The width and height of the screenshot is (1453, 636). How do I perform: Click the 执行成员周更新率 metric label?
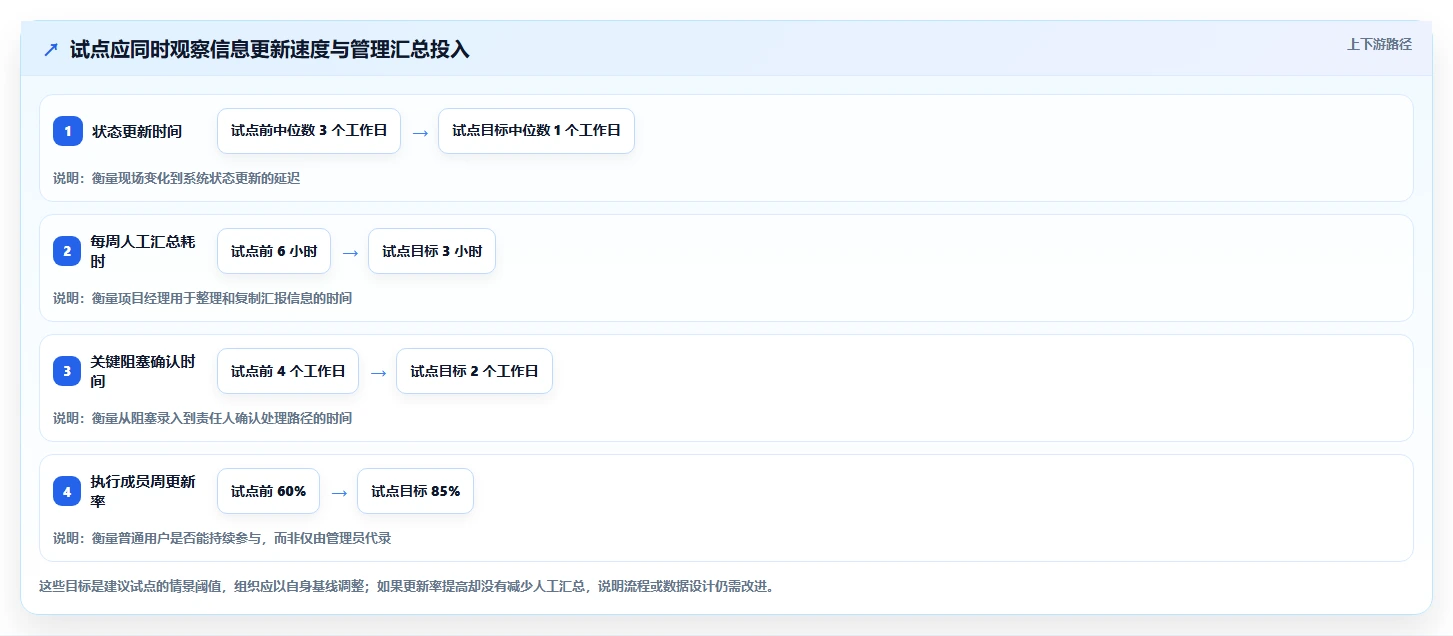(x=142, y=491)
